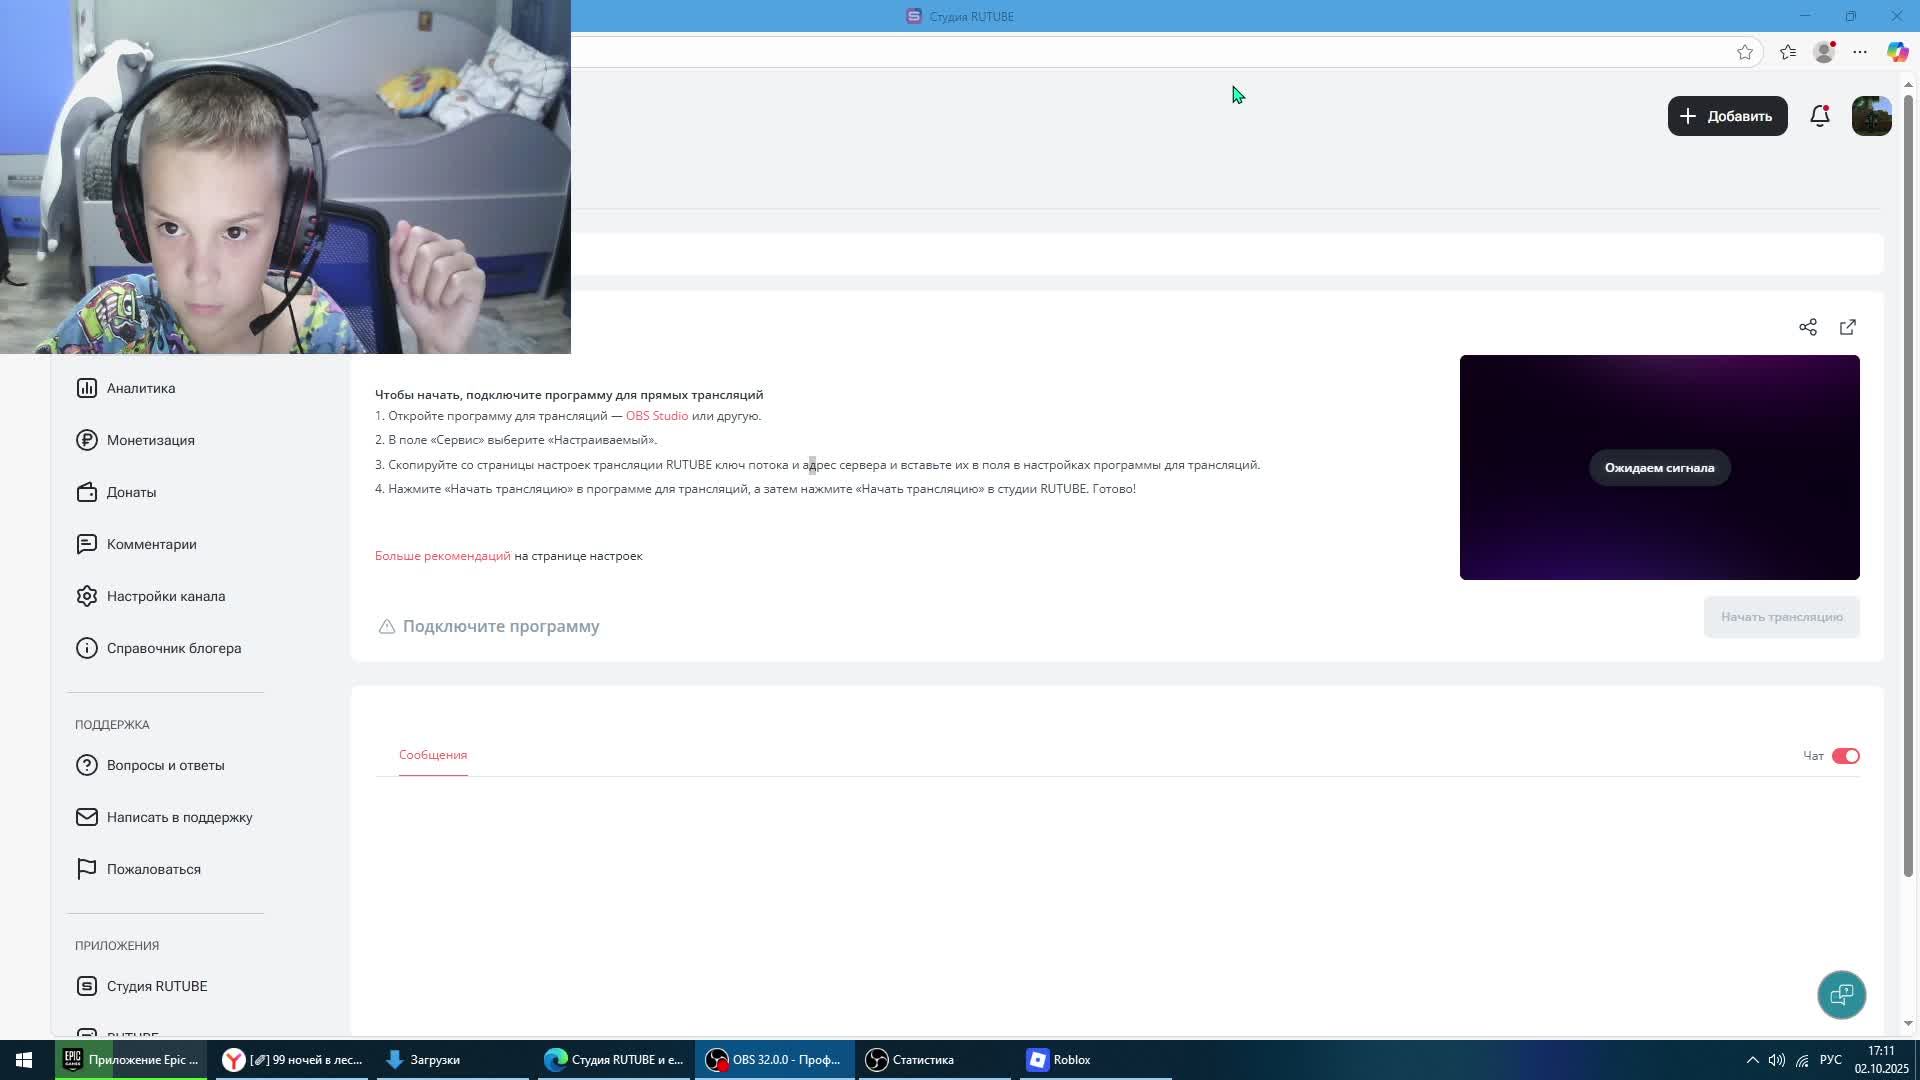This screenshot has width=1920, height=1080.
Task: Click the channel avatar in header
Action: [x=1871, y=116]
